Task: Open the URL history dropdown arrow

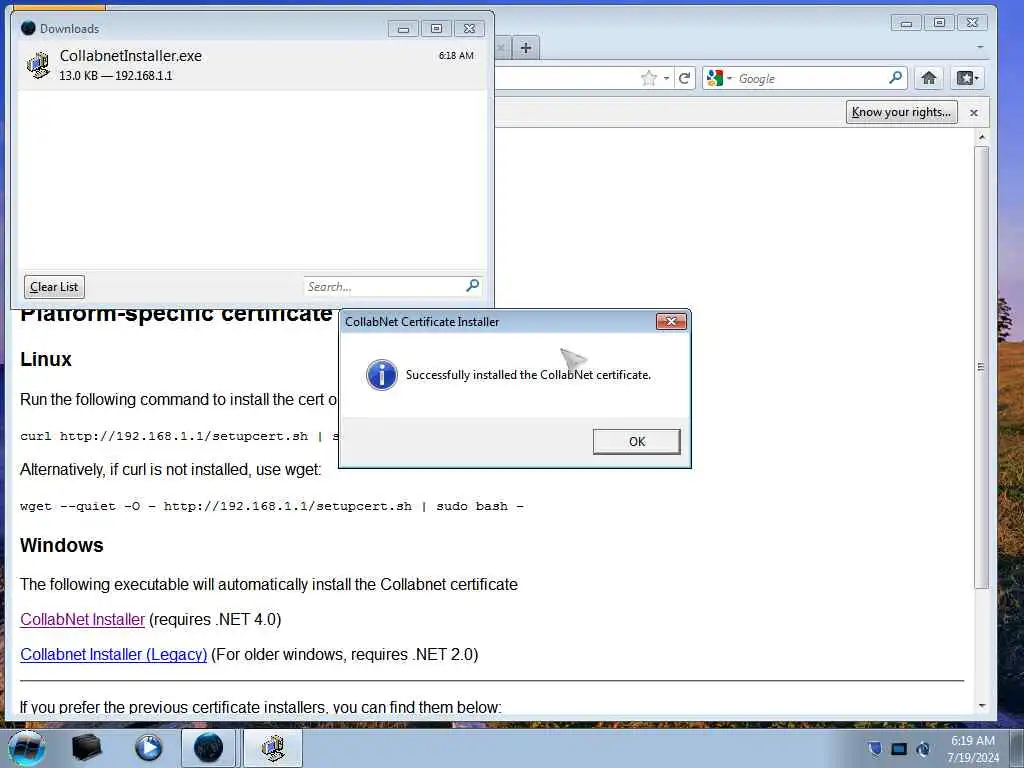Action: click(x=666, y=78)
